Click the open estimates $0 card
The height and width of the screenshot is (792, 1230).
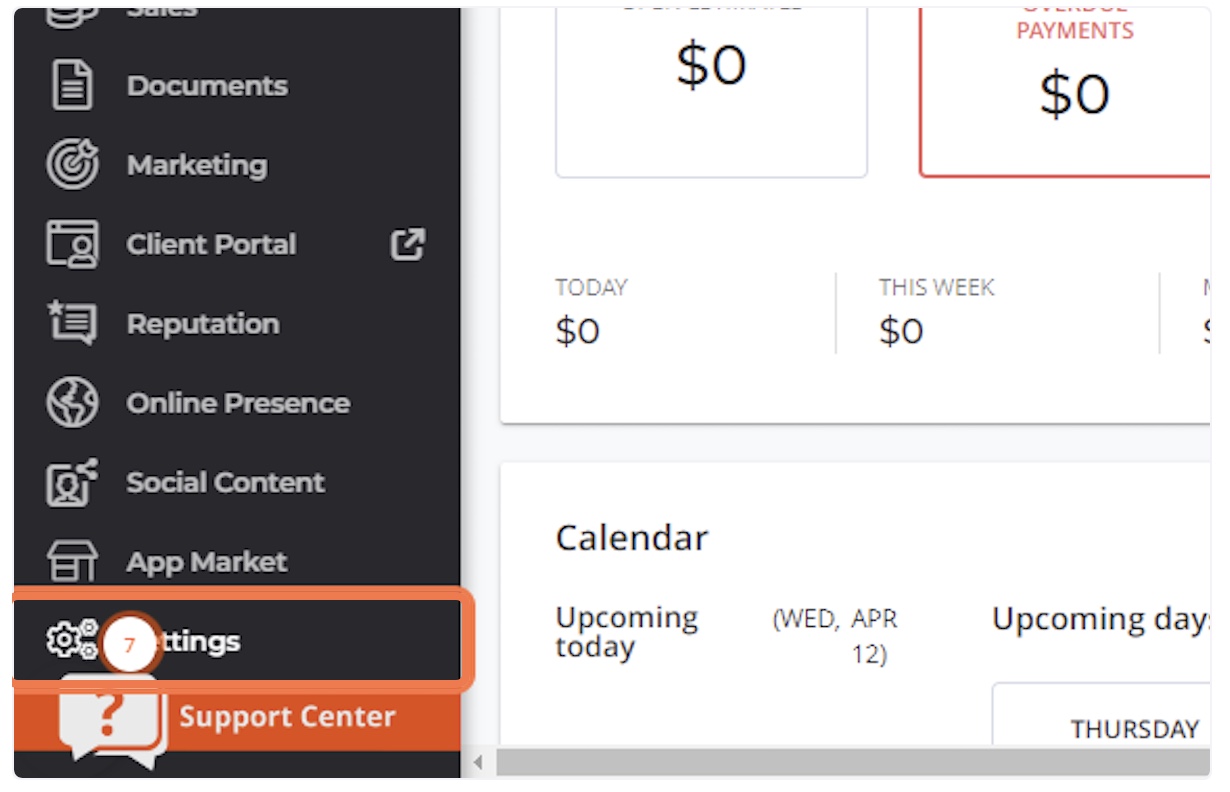click(711, 90)
